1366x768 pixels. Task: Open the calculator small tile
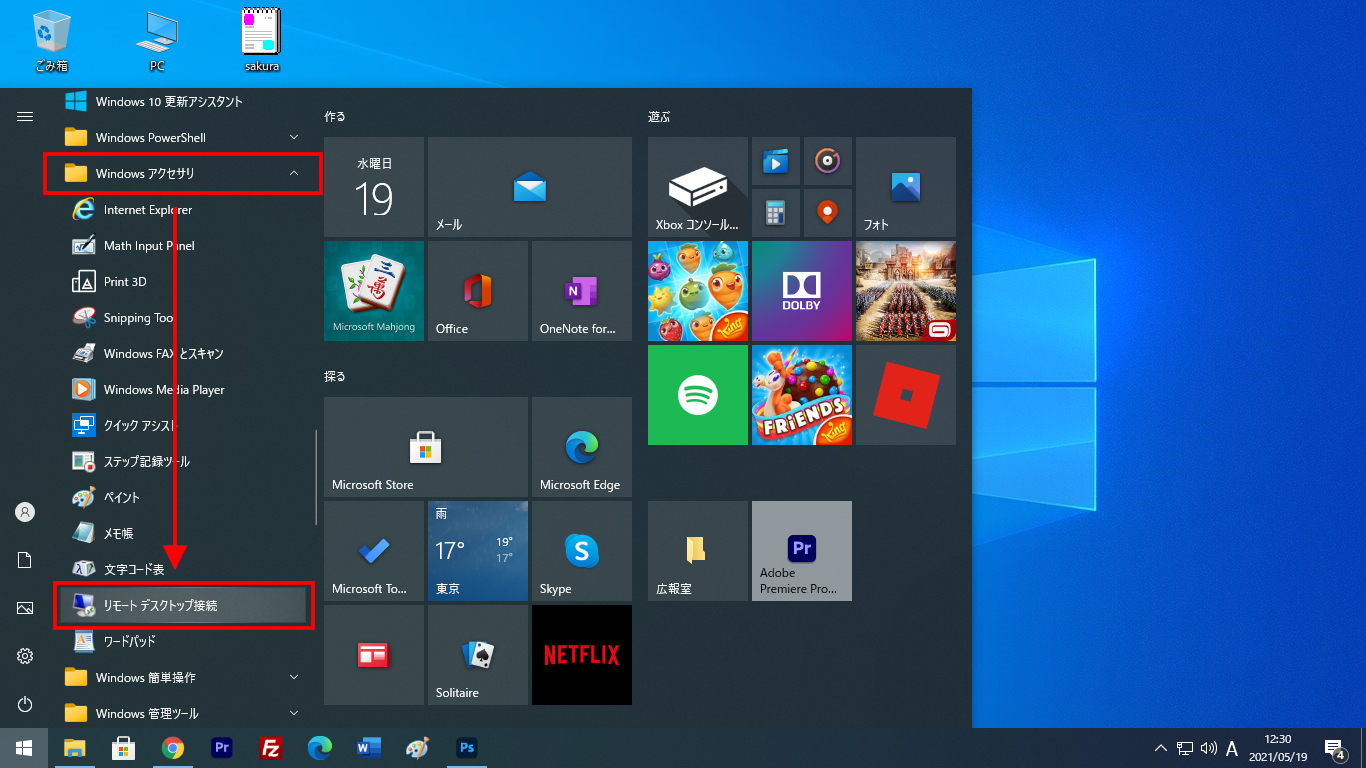776,213
